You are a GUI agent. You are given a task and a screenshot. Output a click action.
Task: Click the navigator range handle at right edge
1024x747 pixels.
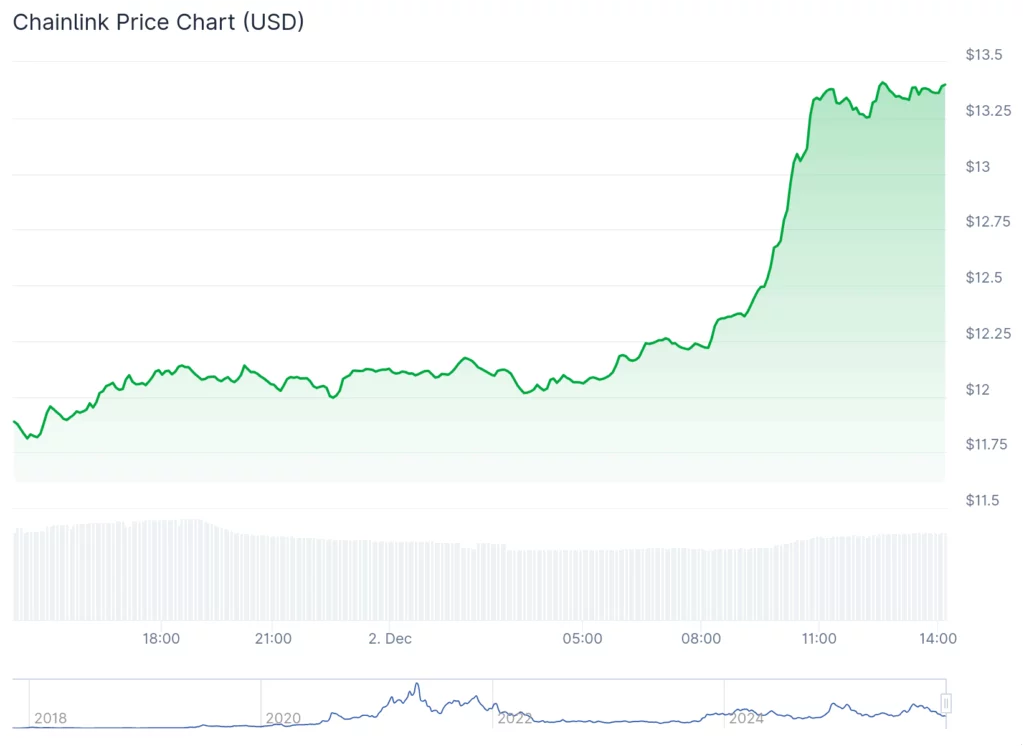tap(945, 703)
